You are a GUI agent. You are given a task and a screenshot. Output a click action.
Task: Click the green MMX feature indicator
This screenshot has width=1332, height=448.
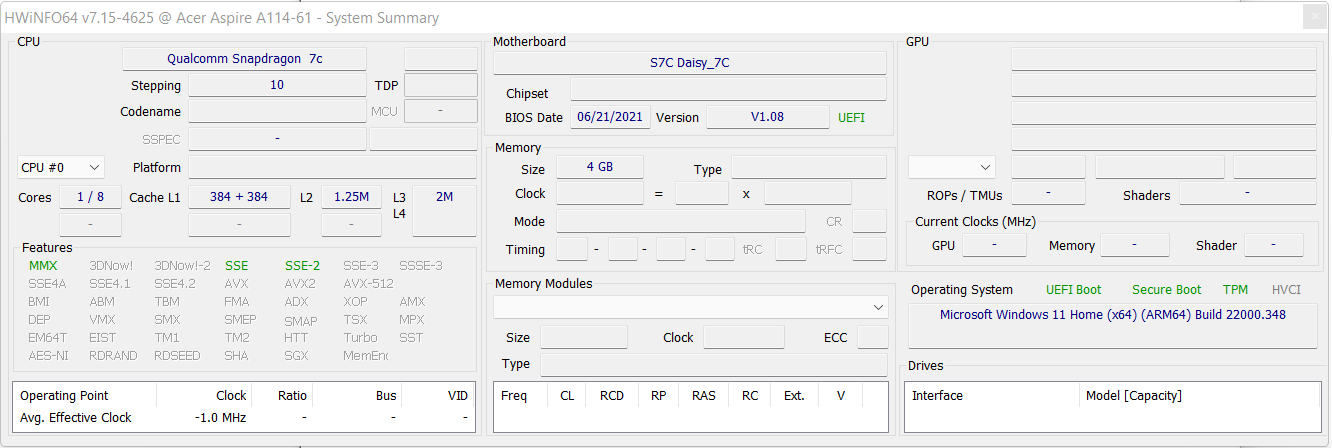click(43, 266)
